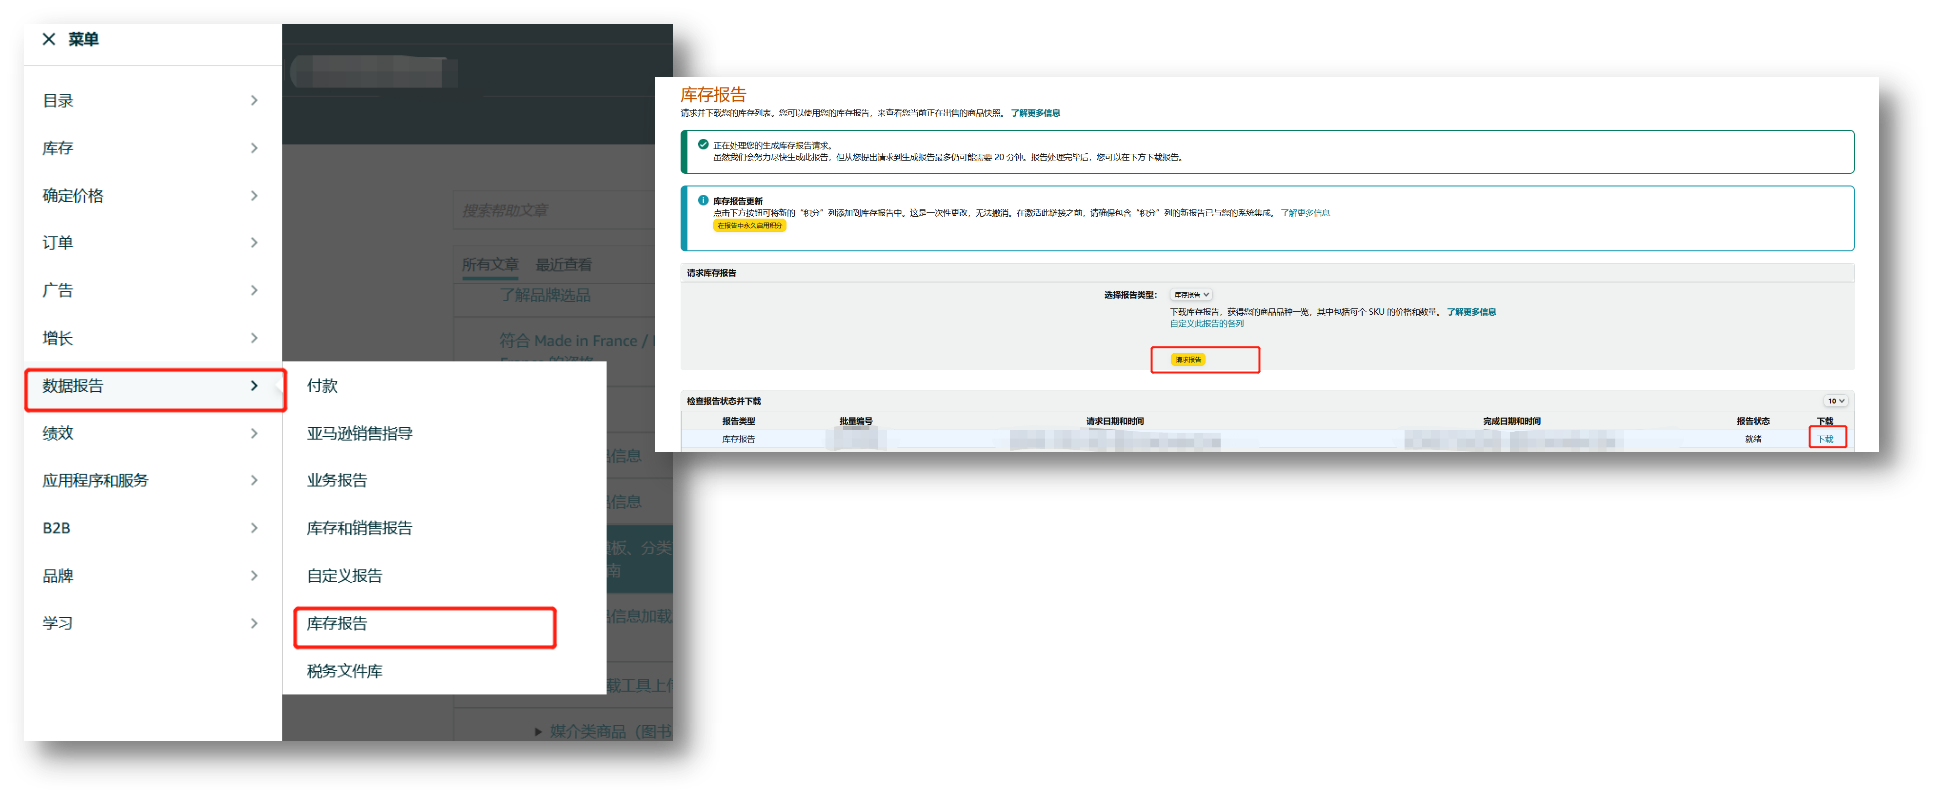Open the 选择报告类型 dropdown
Image resolution: width=1937 pixels, height=799 pixels.
pyautogui.click(x=1191, y=295)
